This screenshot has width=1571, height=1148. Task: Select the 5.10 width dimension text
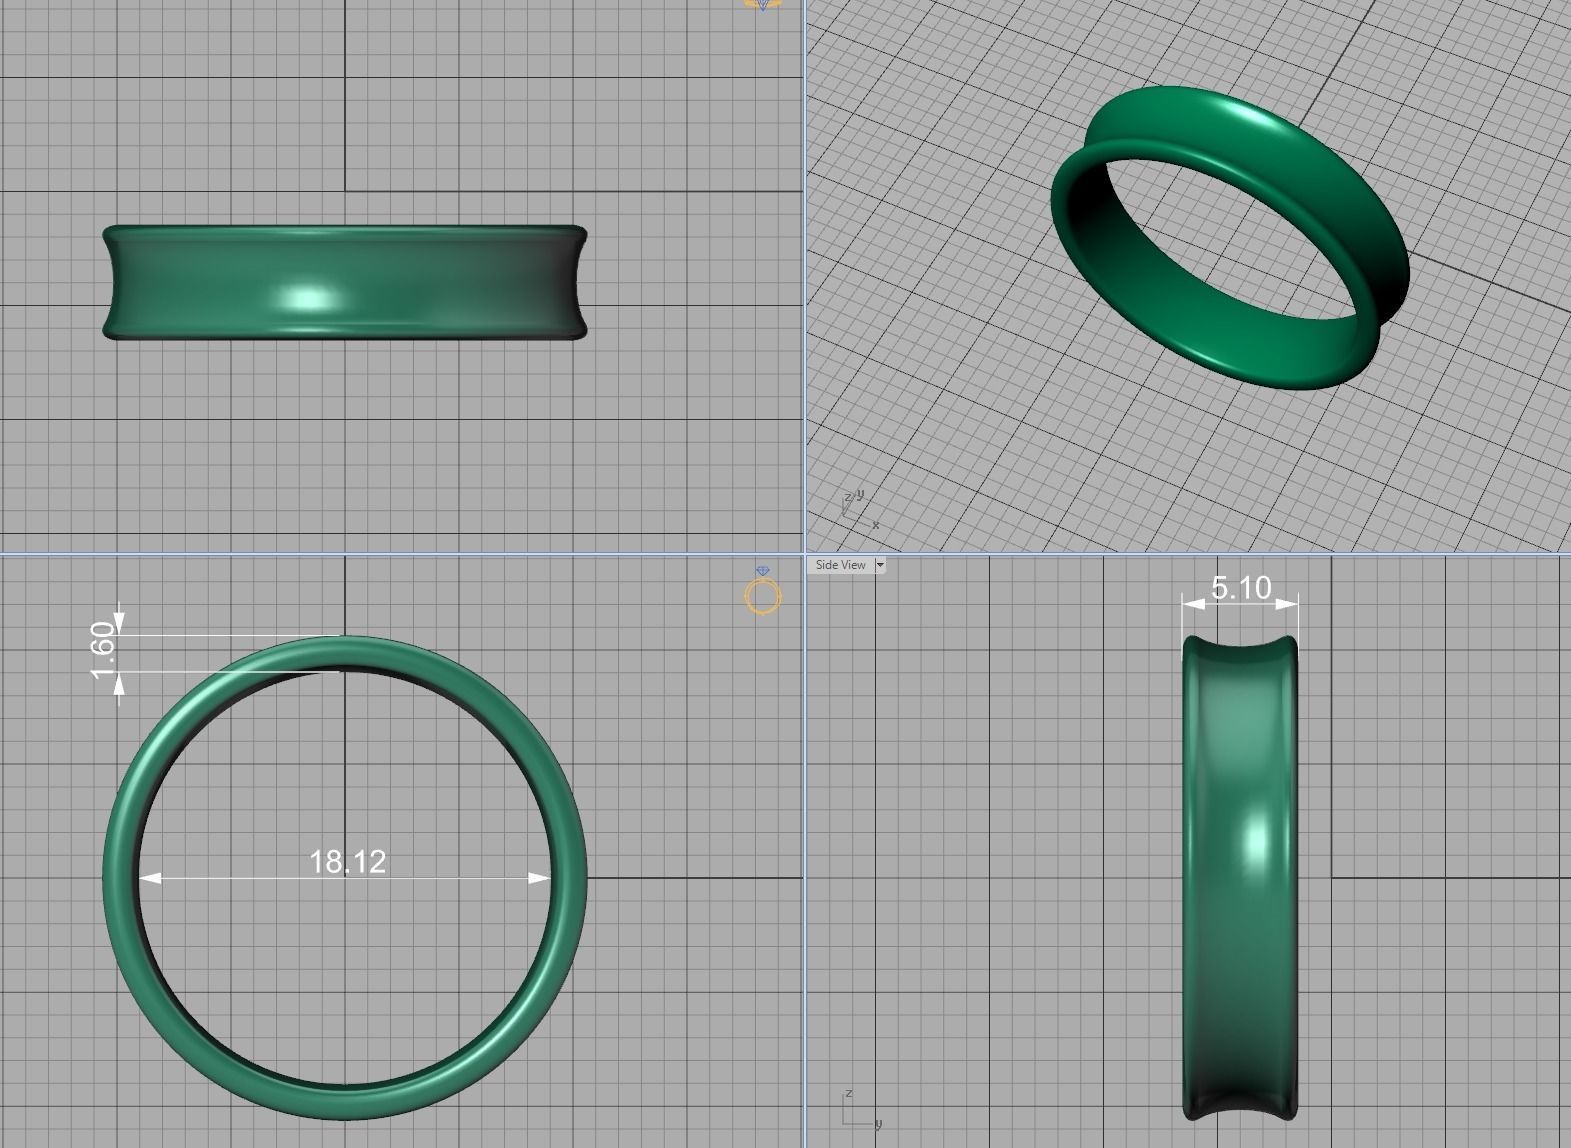coord(1241,588)
